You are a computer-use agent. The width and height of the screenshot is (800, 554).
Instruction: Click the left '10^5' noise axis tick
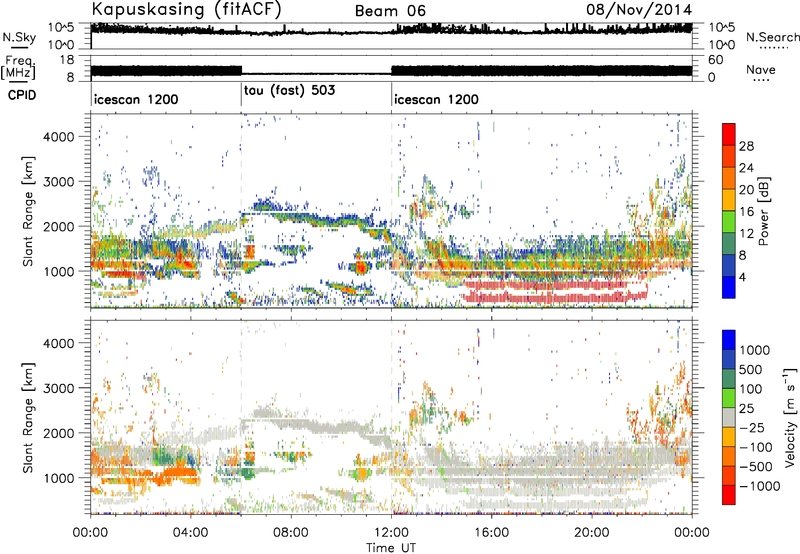[61, 28]
